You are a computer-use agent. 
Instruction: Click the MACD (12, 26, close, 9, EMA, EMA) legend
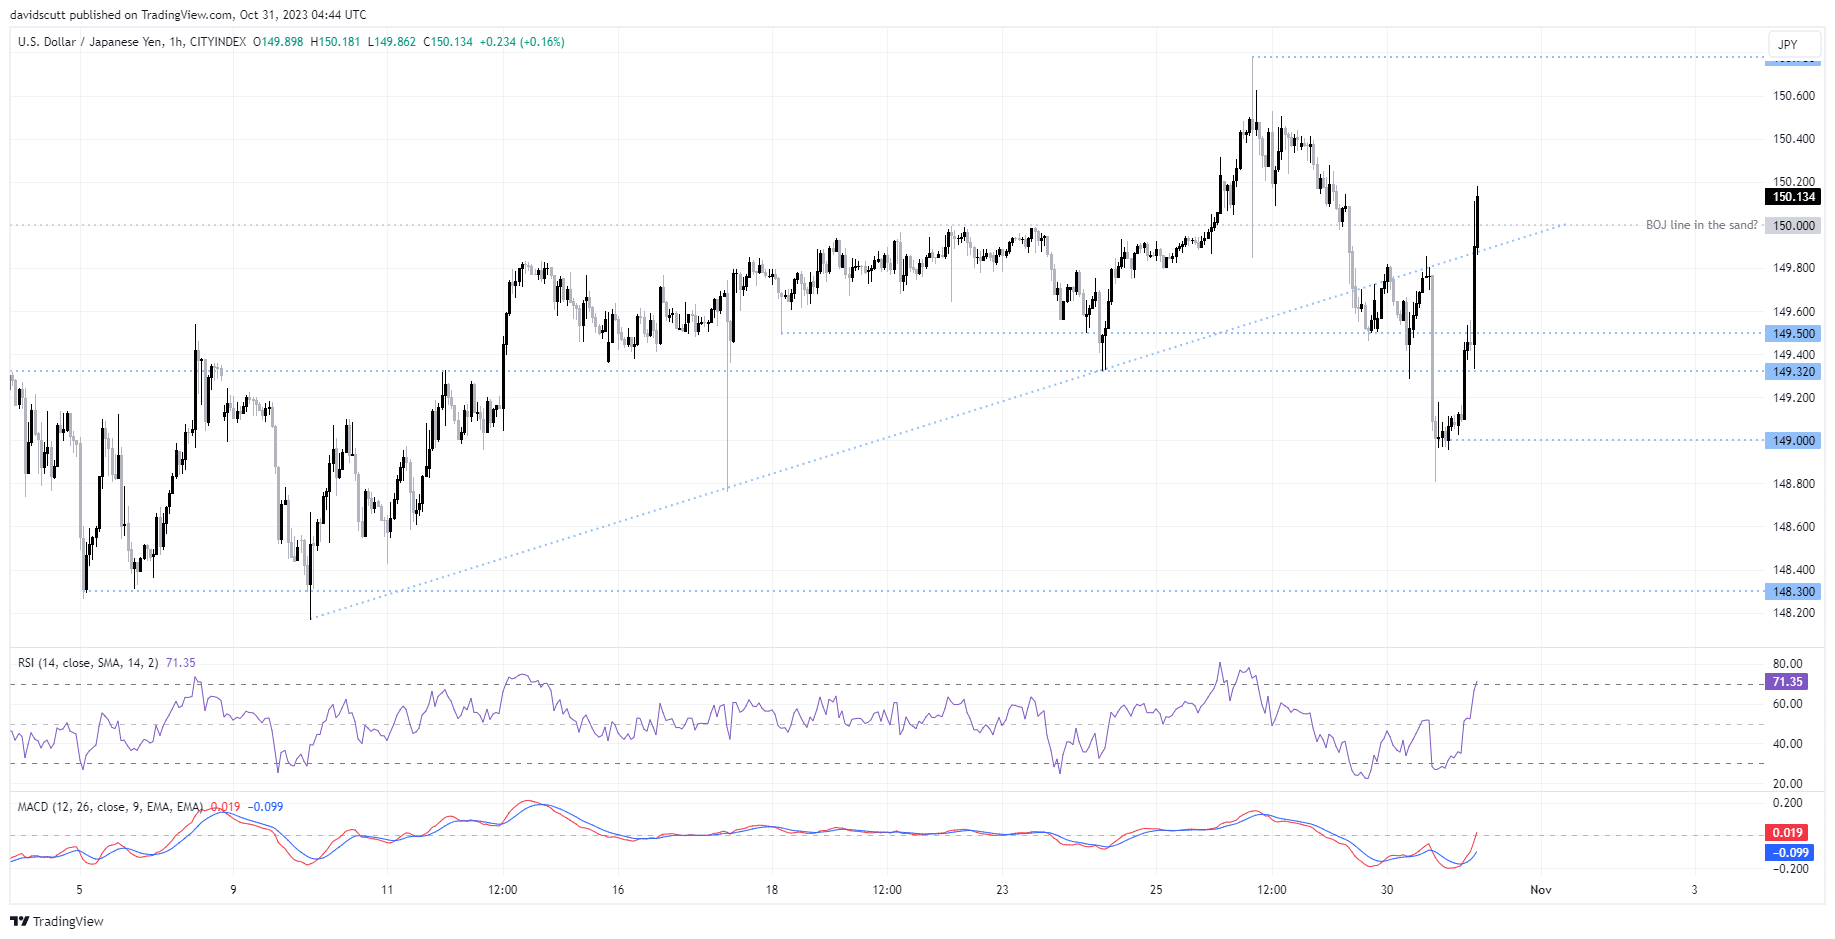pyautogui.click(x=110, y=807)
